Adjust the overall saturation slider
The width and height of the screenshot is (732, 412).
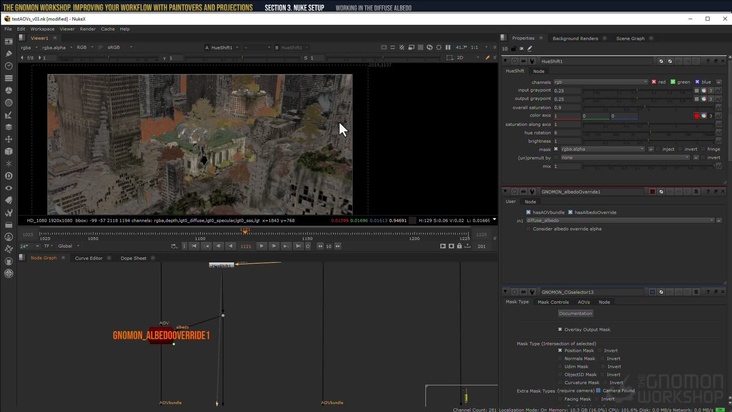pos(648,107)
